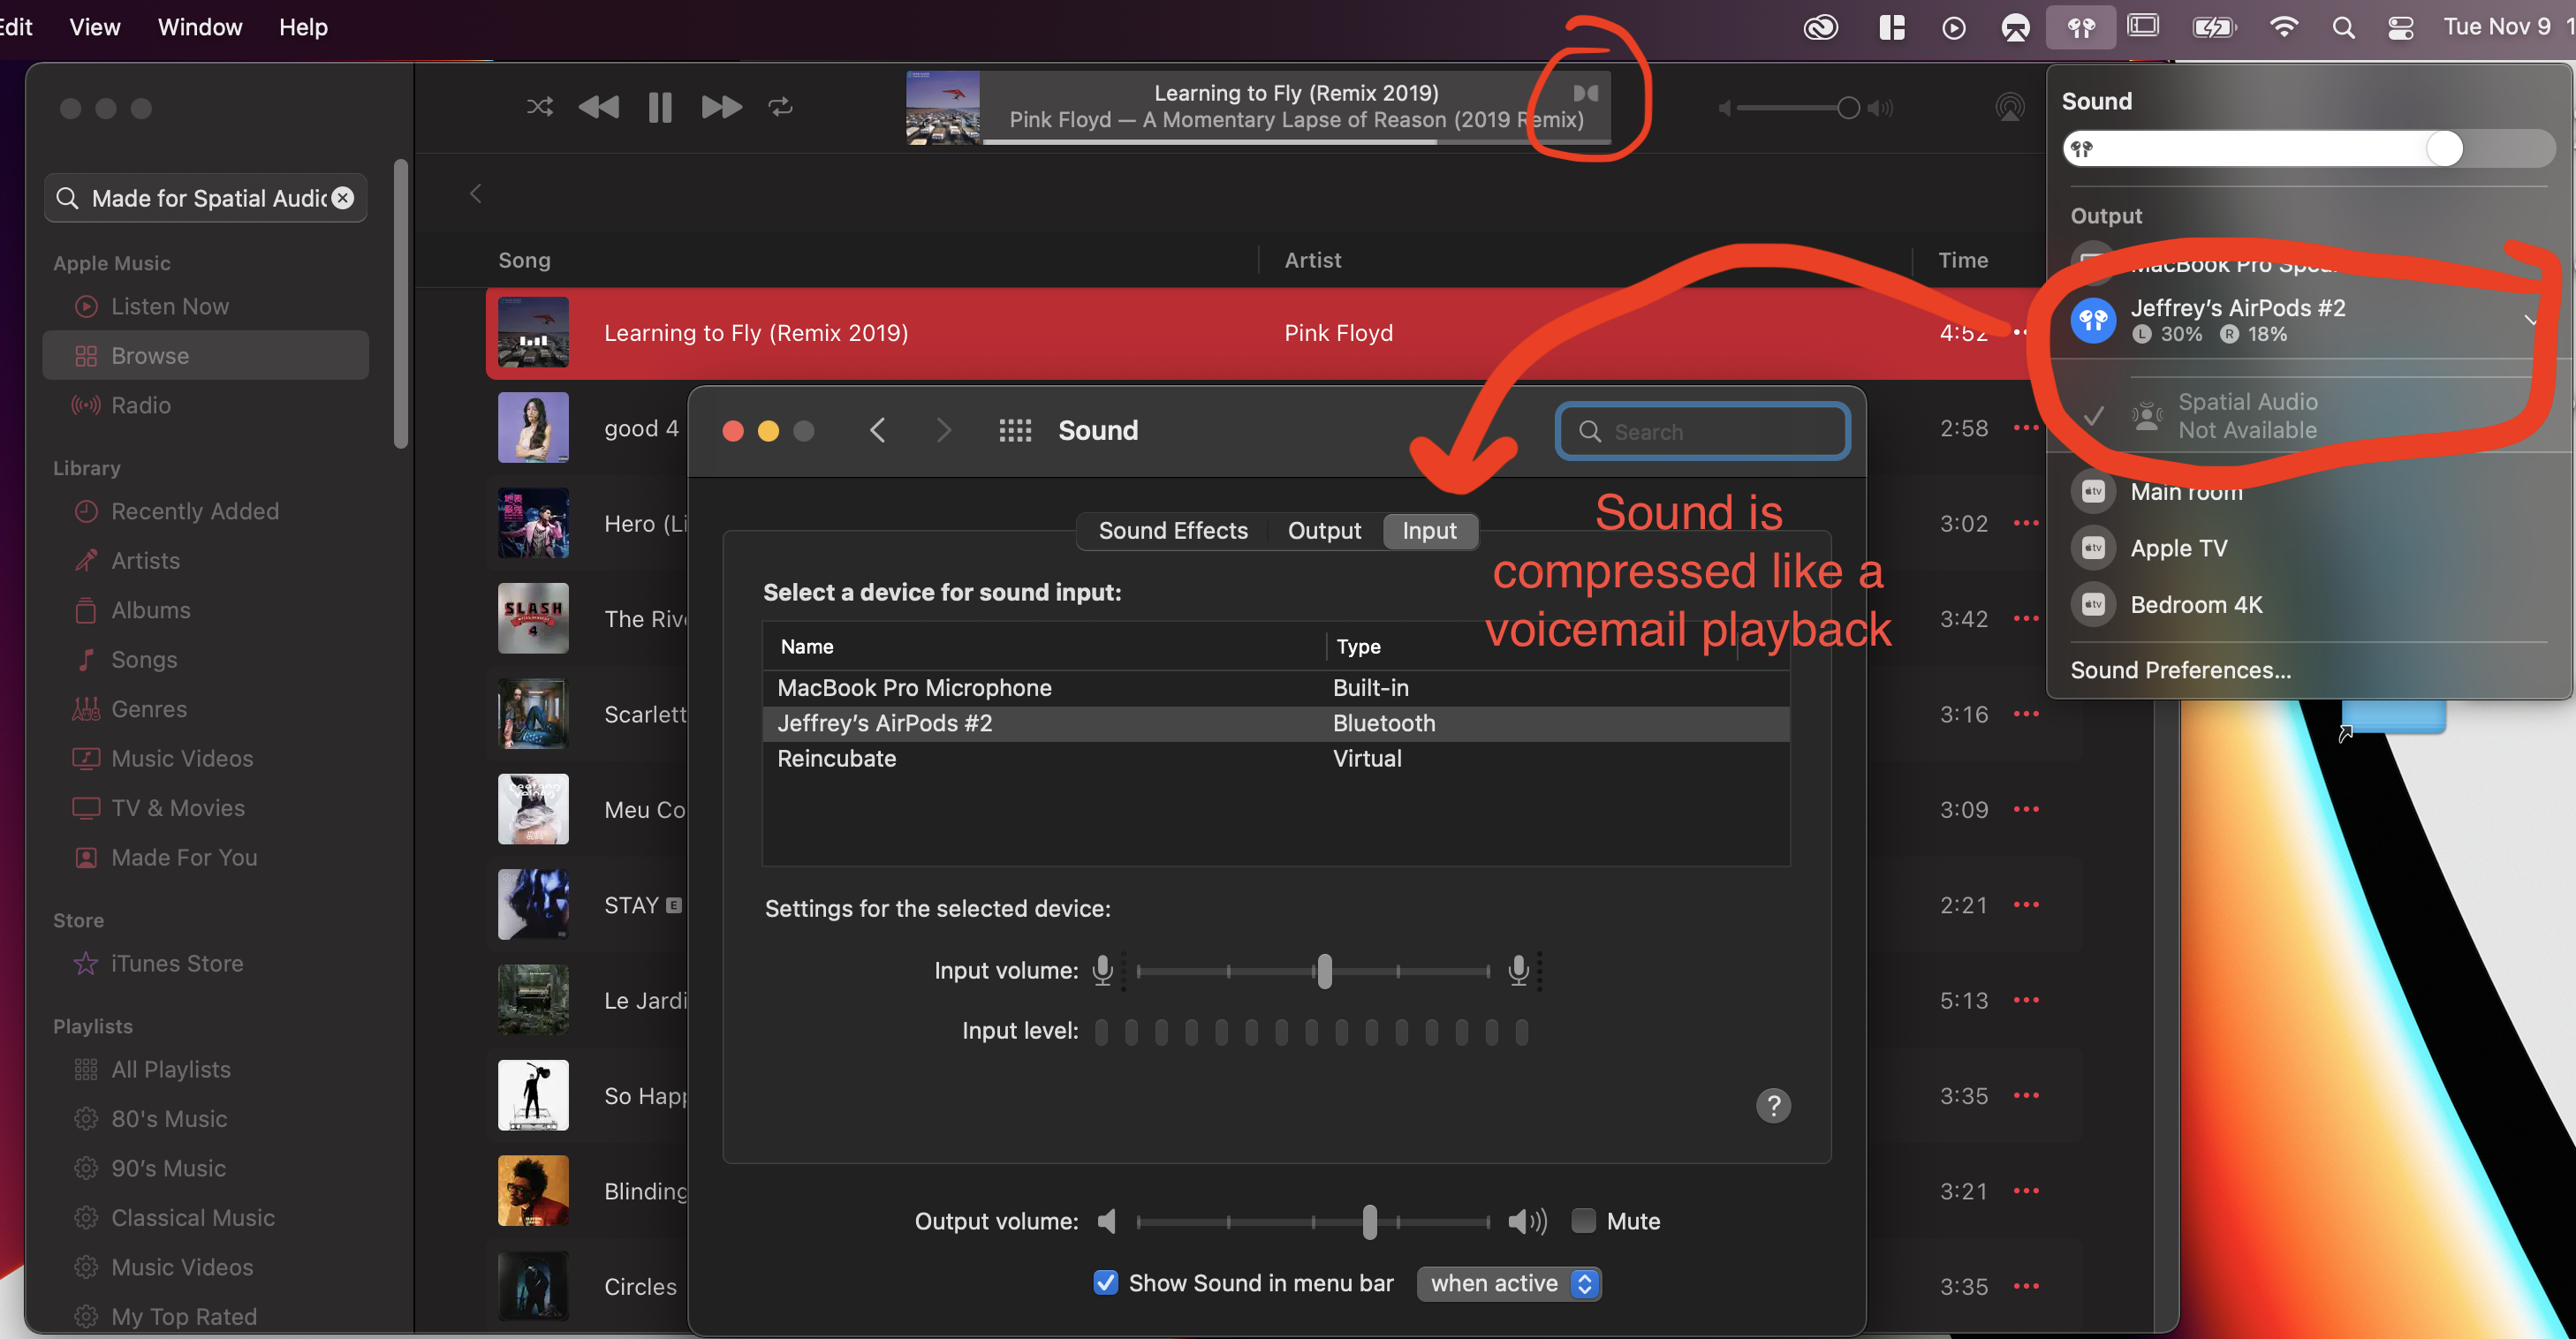Enable the Mute checkbox

coord(1583,1221)
